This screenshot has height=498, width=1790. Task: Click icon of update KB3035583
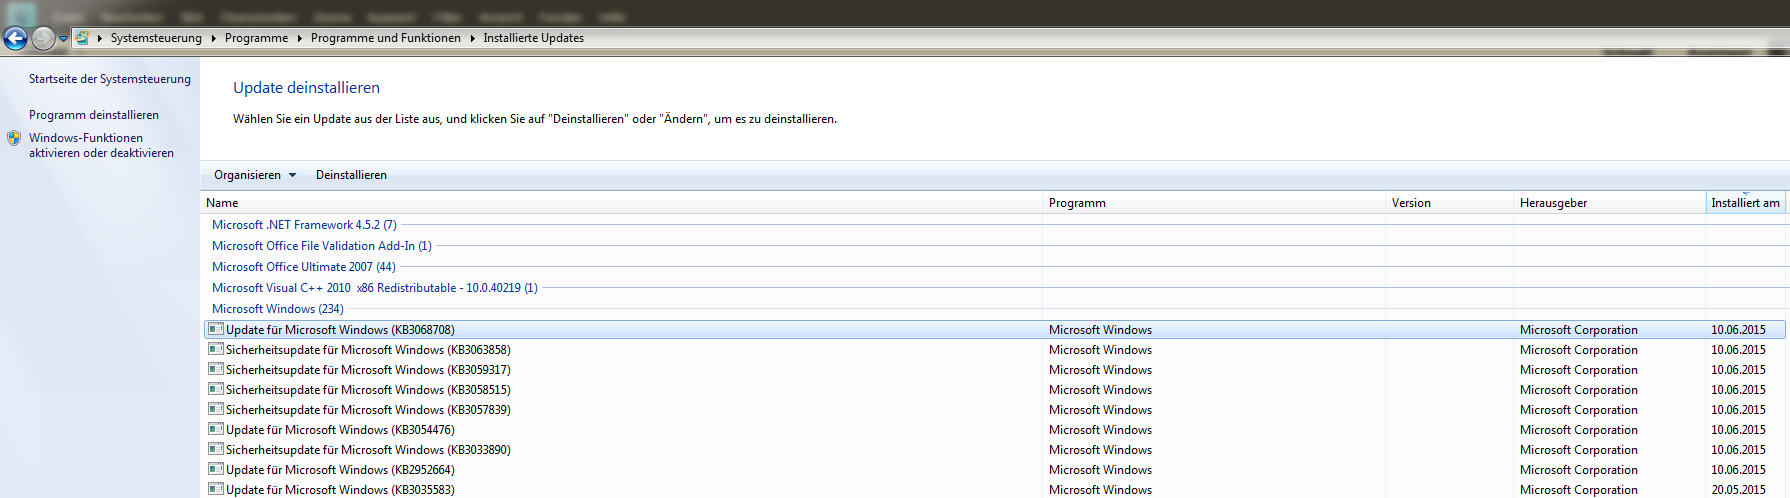click(216, 489)
